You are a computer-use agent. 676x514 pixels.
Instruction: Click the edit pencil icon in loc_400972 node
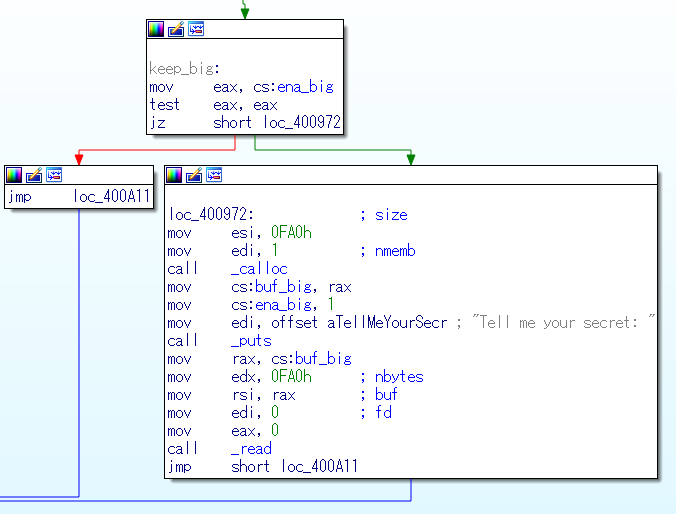point(194,175)
